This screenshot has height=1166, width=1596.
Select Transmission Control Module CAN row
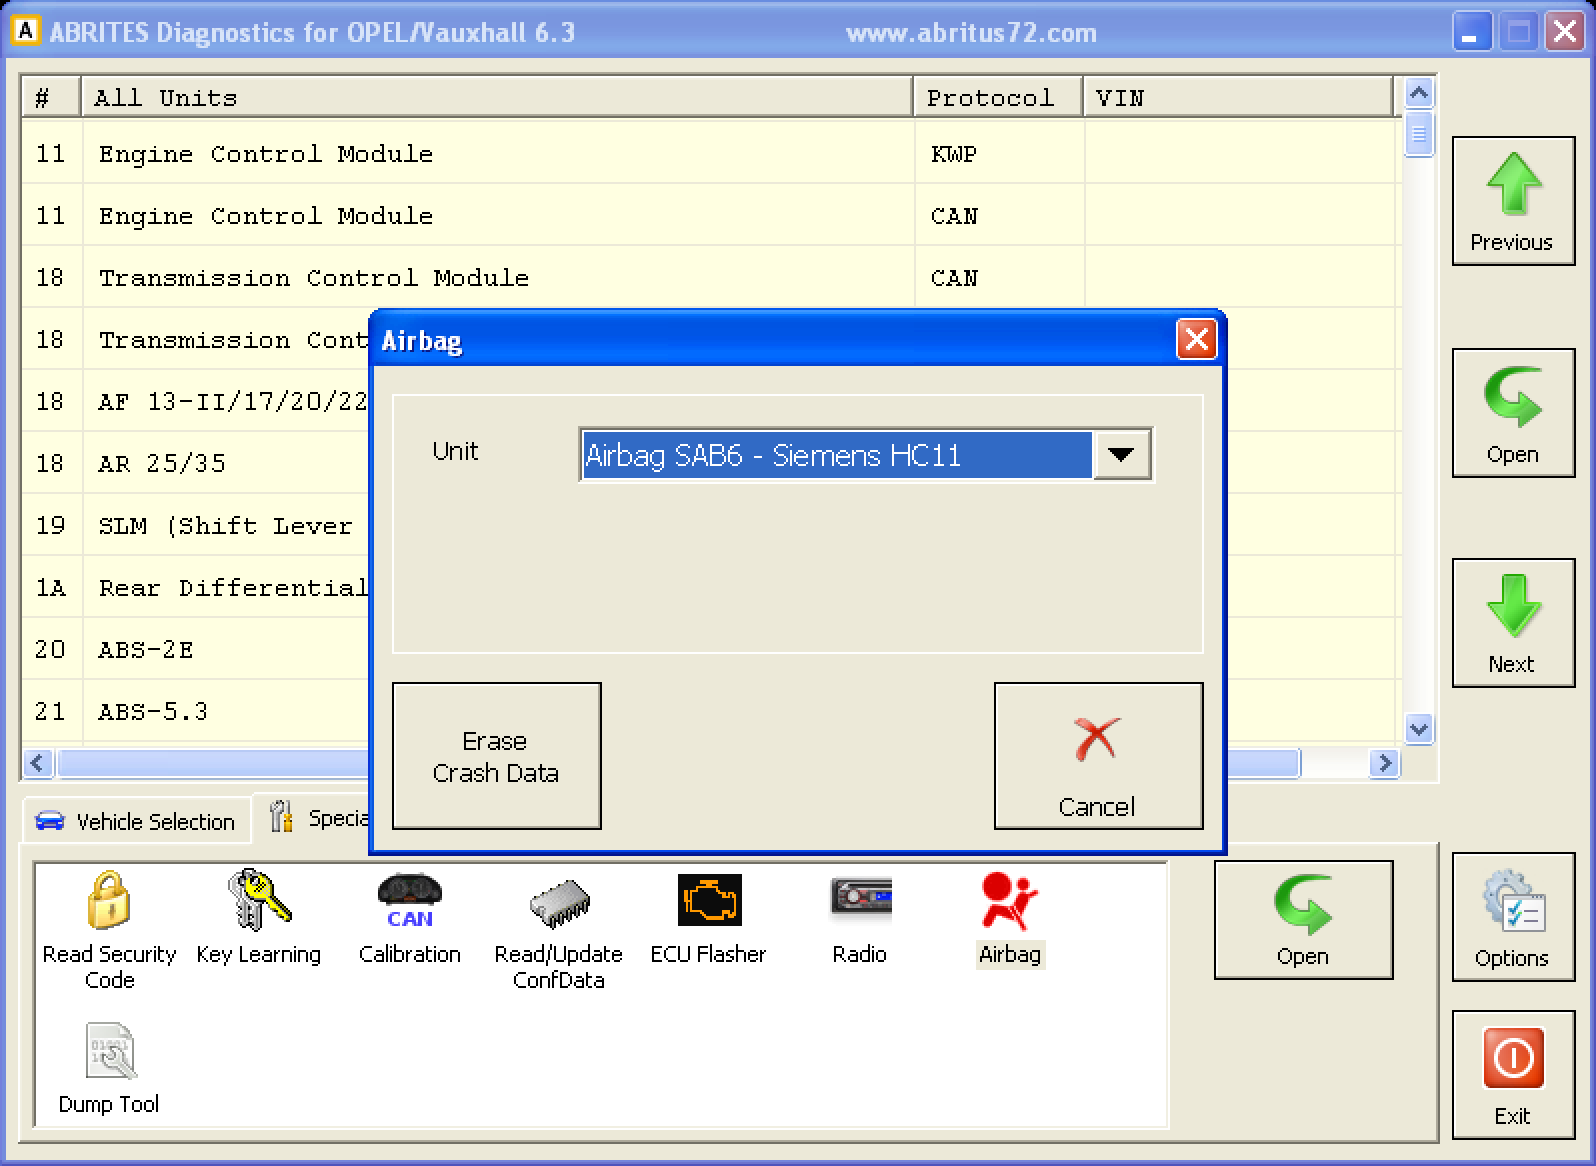[x=710, y=278]
